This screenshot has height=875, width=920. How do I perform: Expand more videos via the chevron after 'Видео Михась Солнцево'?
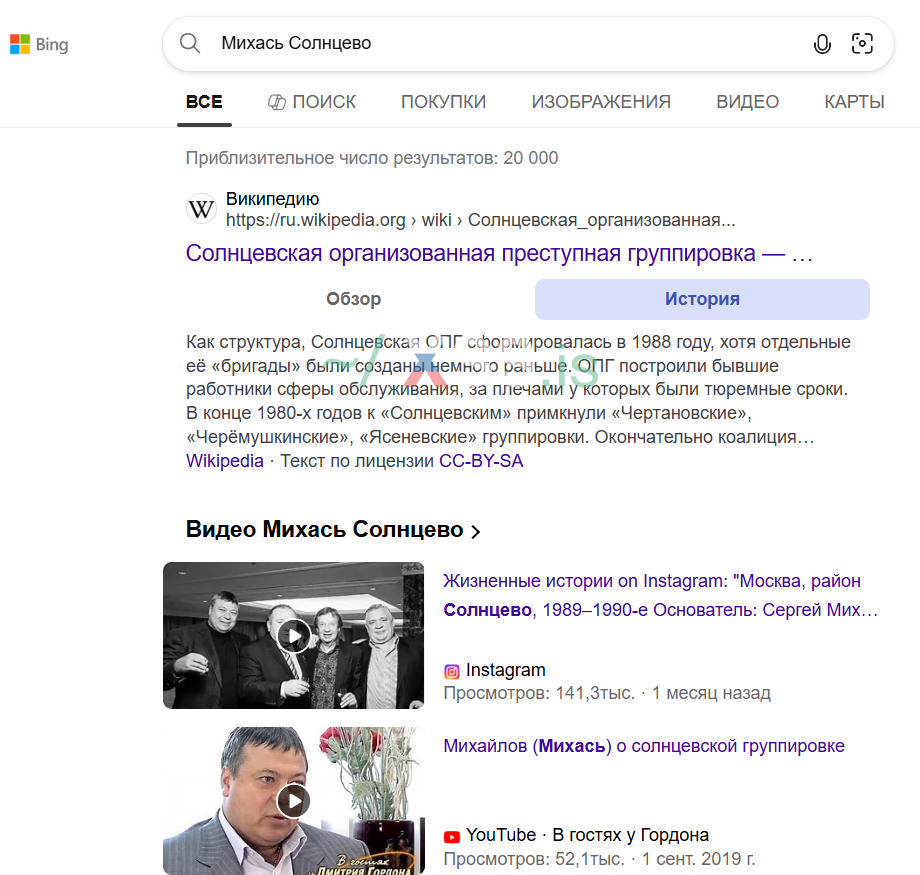tap(475, 530)
